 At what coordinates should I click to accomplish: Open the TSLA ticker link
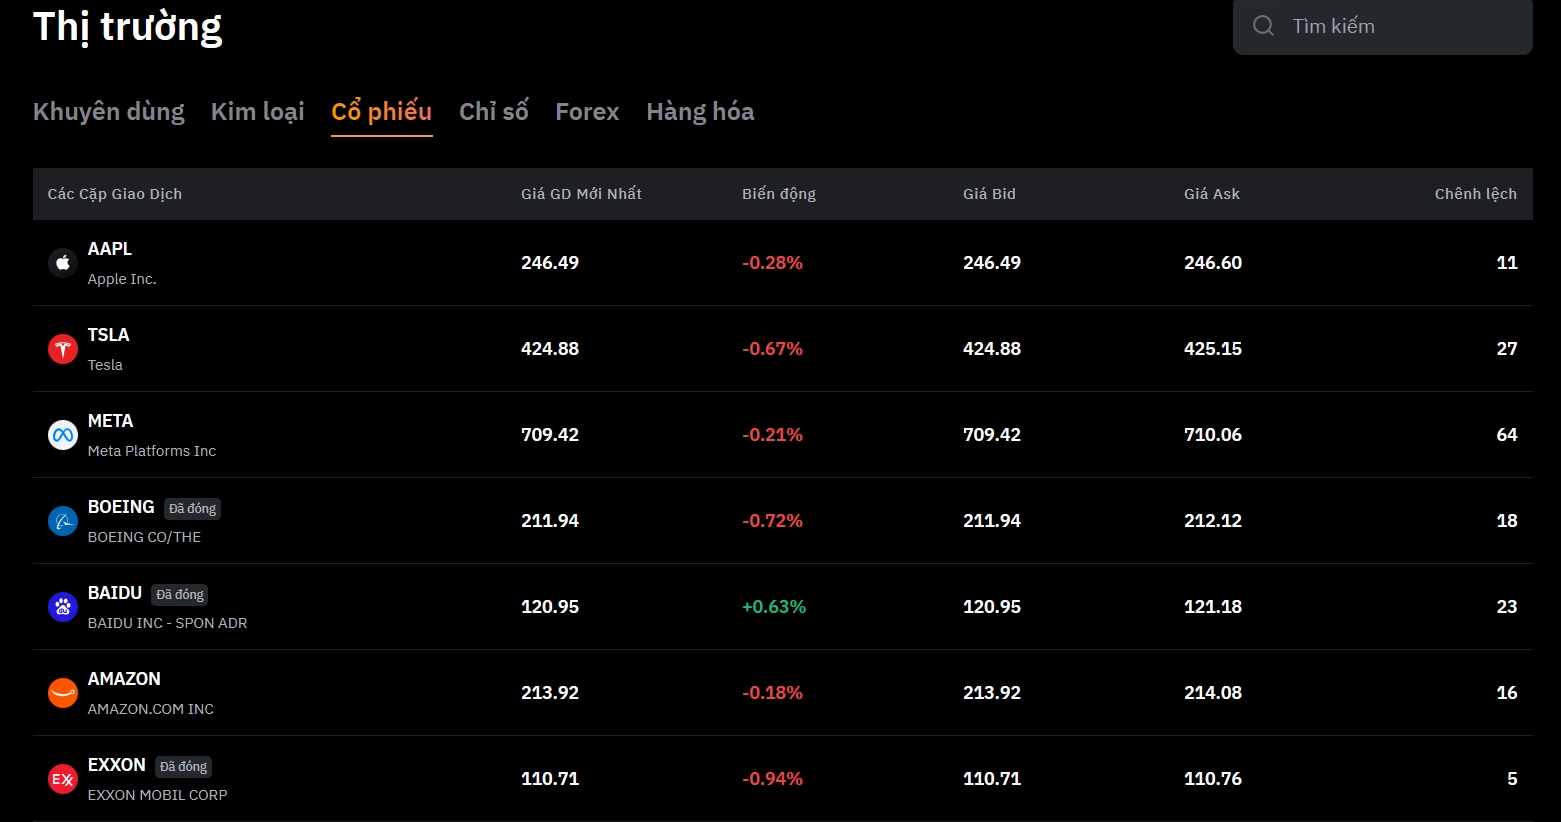click(x=108, y=335)
